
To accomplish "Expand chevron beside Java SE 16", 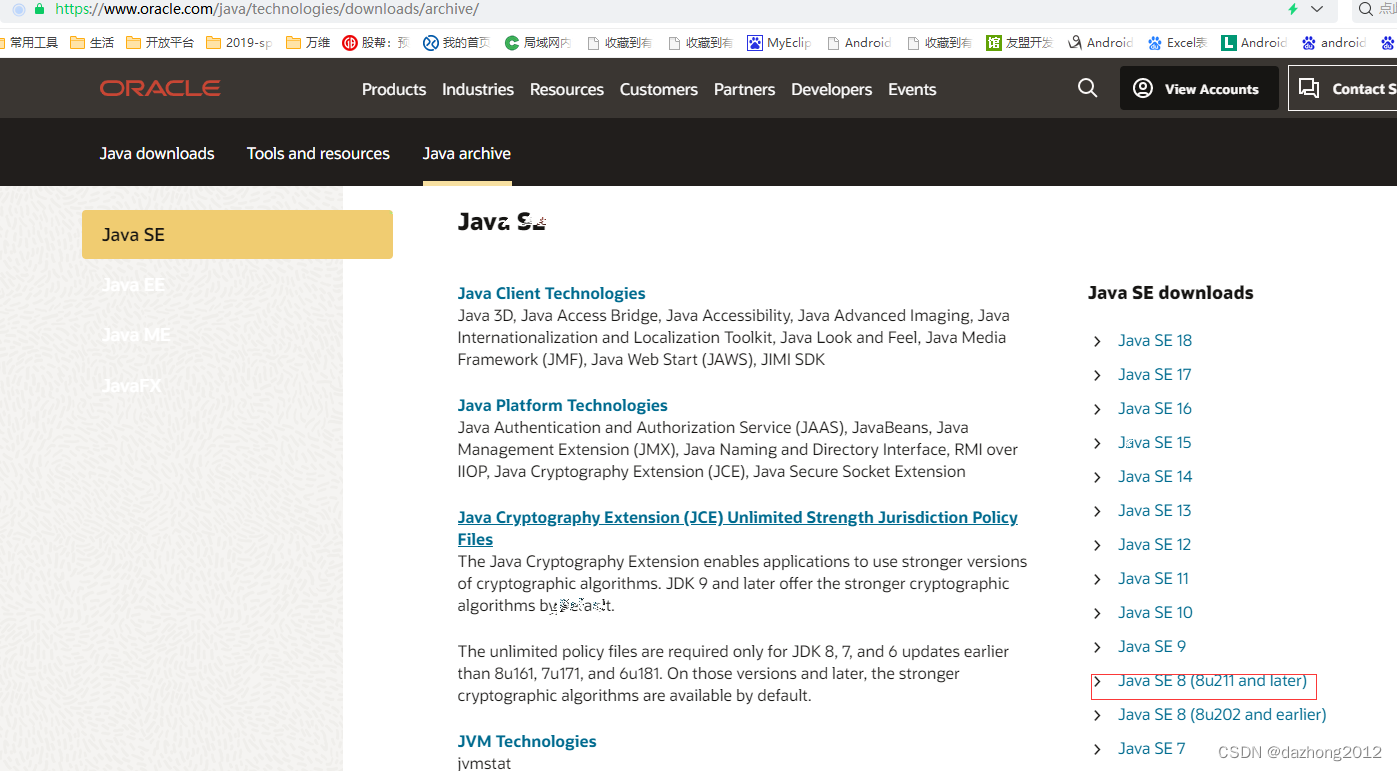I will (1097, 409).
